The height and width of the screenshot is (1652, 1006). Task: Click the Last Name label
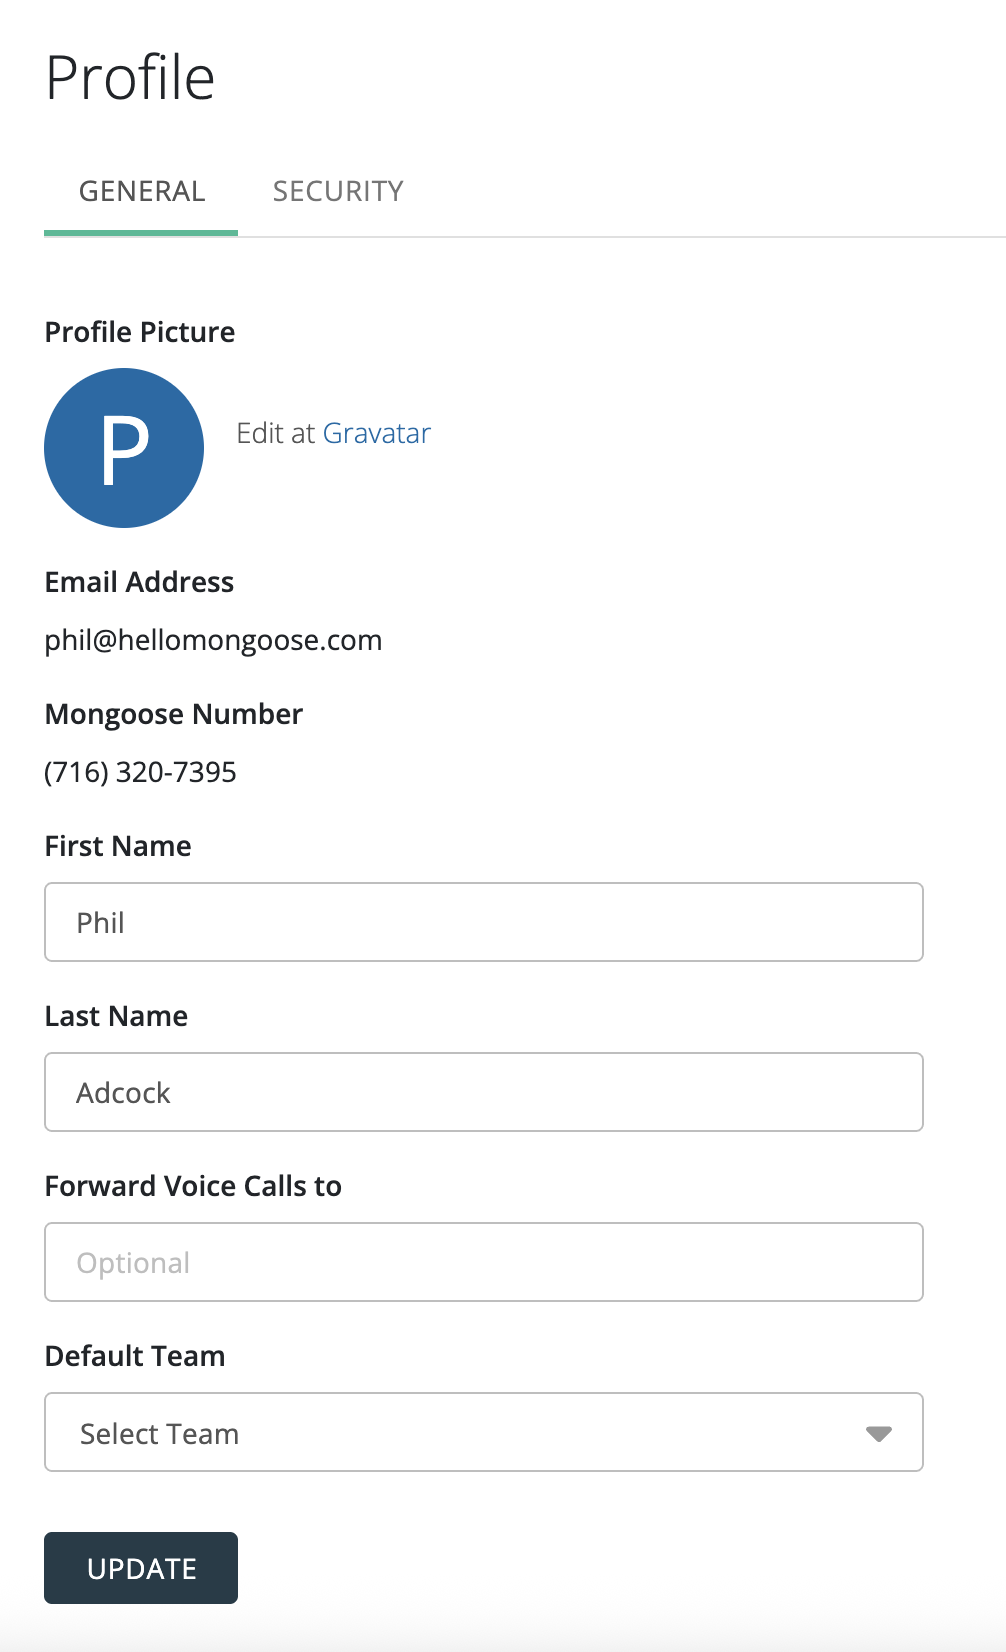[116, 1016]
